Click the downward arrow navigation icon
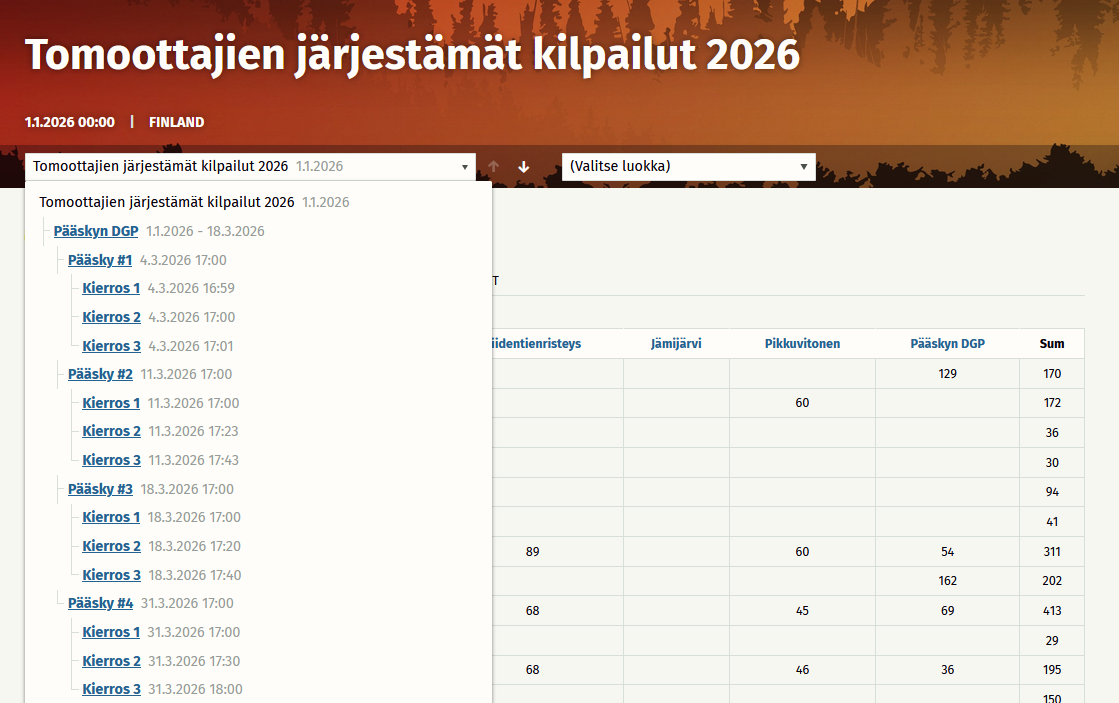 click(524, 166)
